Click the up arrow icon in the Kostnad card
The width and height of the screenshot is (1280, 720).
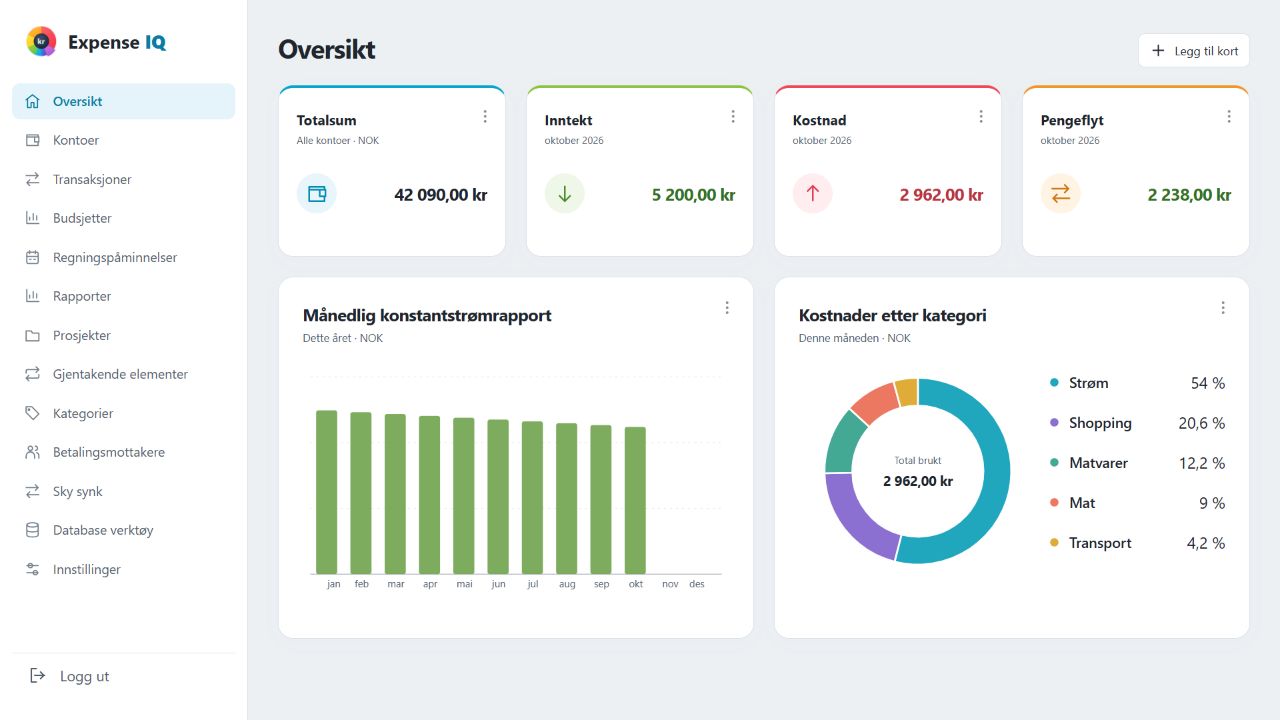(813, 194)
